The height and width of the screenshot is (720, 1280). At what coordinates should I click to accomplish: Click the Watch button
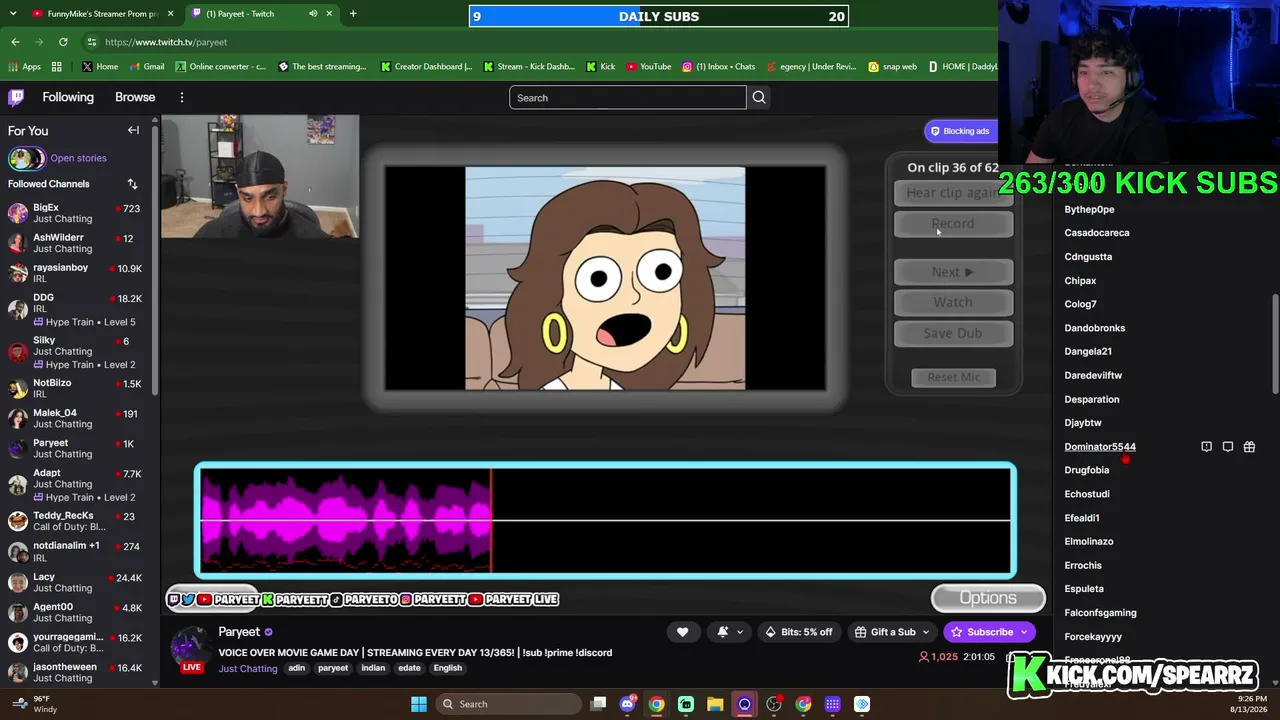click(x=953, y=302)
